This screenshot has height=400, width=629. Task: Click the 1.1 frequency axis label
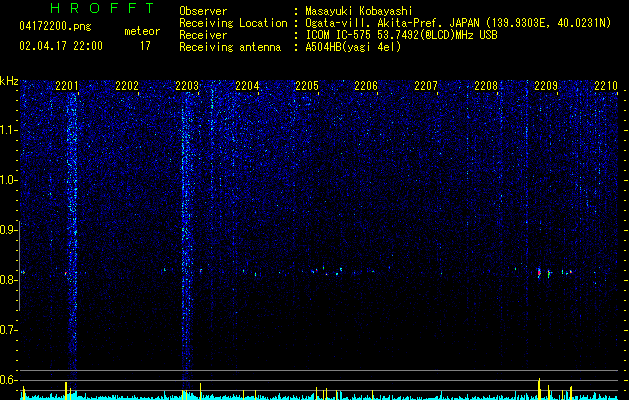point(9,130)
